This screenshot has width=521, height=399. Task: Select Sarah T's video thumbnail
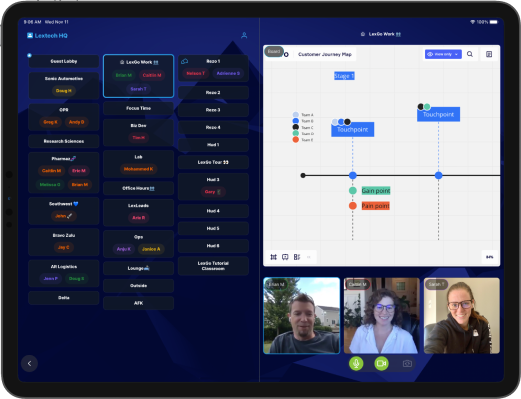[x=462, y=316]
